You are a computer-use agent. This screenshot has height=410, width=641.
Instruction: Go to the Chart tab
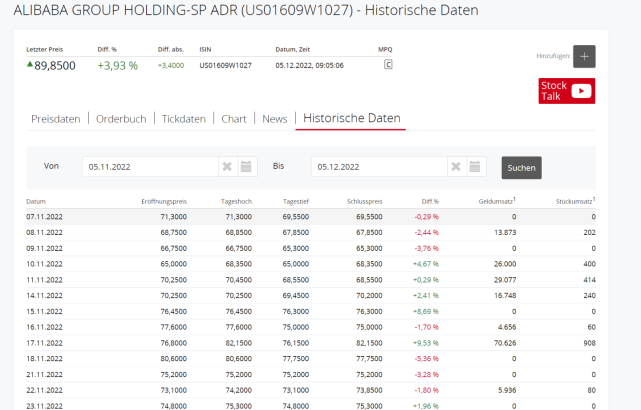coord(234,119)
